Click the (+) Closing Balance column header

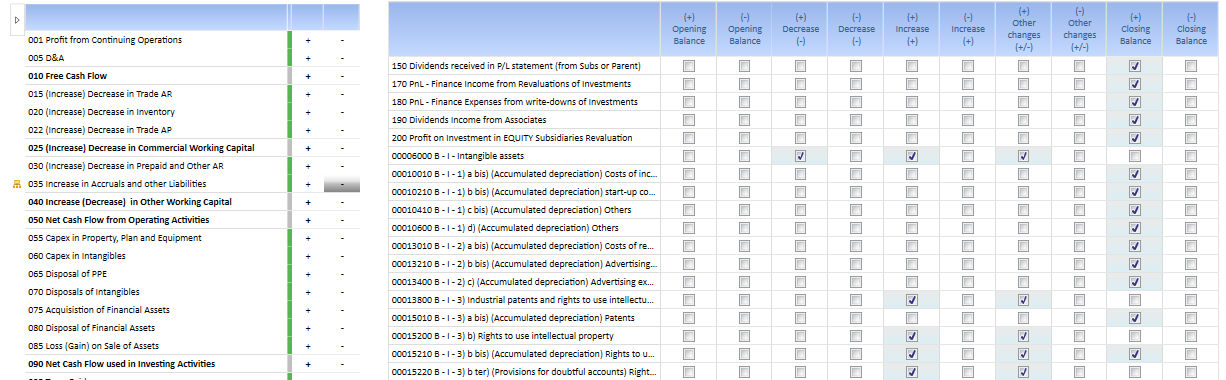(x=1135, y=28)
